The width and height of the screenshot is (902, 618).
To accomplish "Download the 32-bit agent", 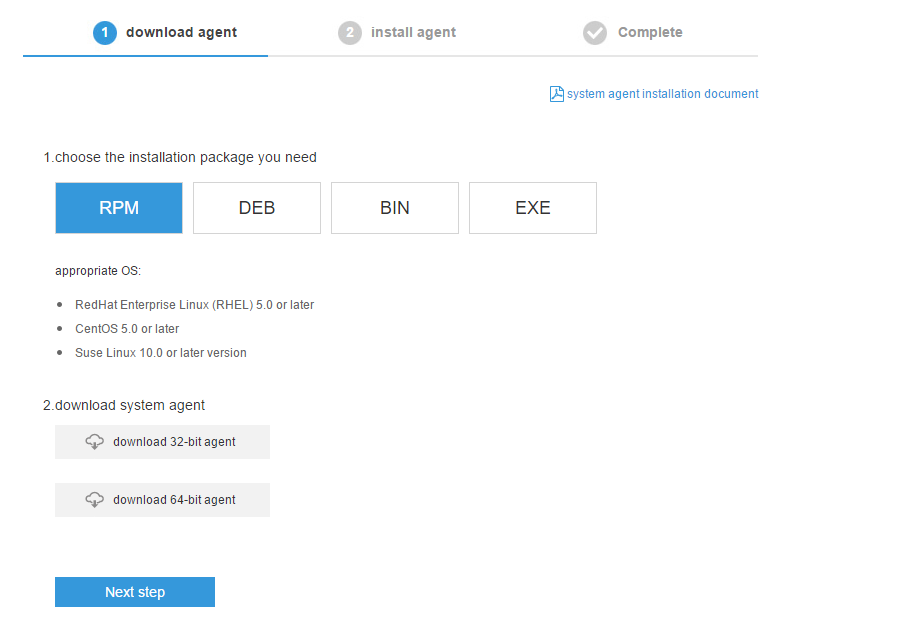I will pos(173,442).
